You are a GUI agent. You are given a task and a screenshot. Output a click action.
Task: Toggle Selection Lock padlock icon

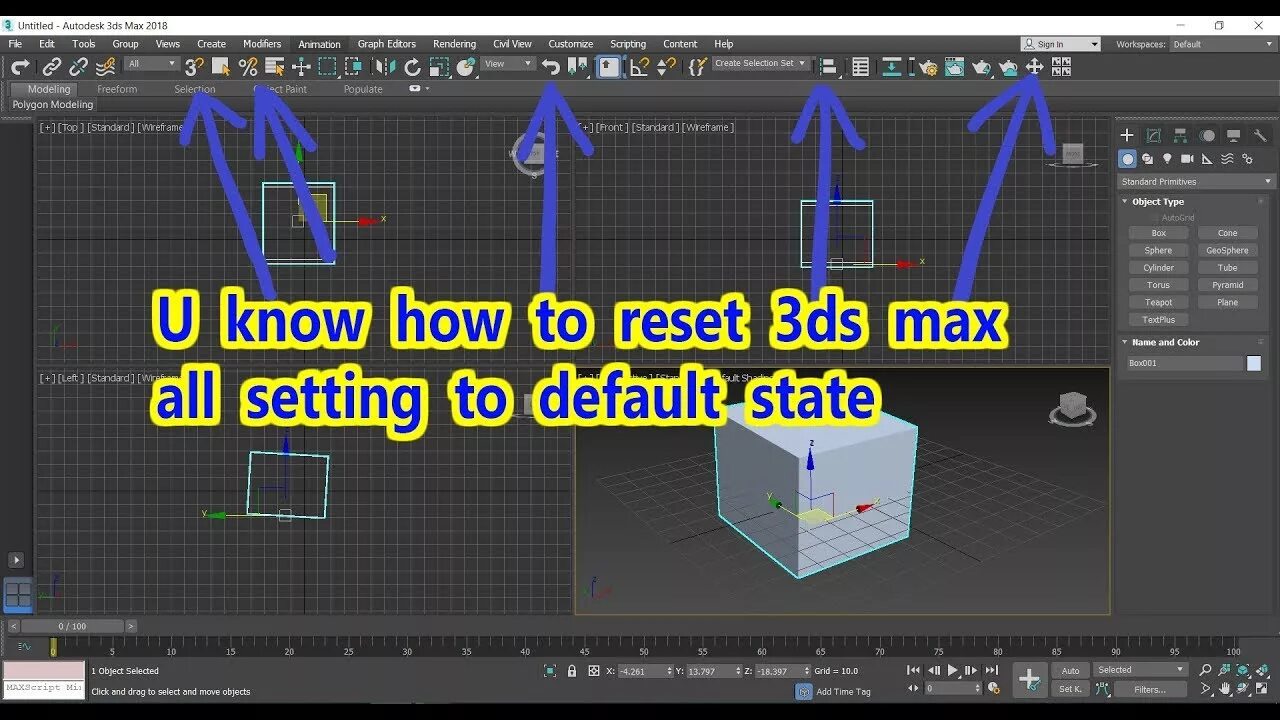click(x=572, y=671)
